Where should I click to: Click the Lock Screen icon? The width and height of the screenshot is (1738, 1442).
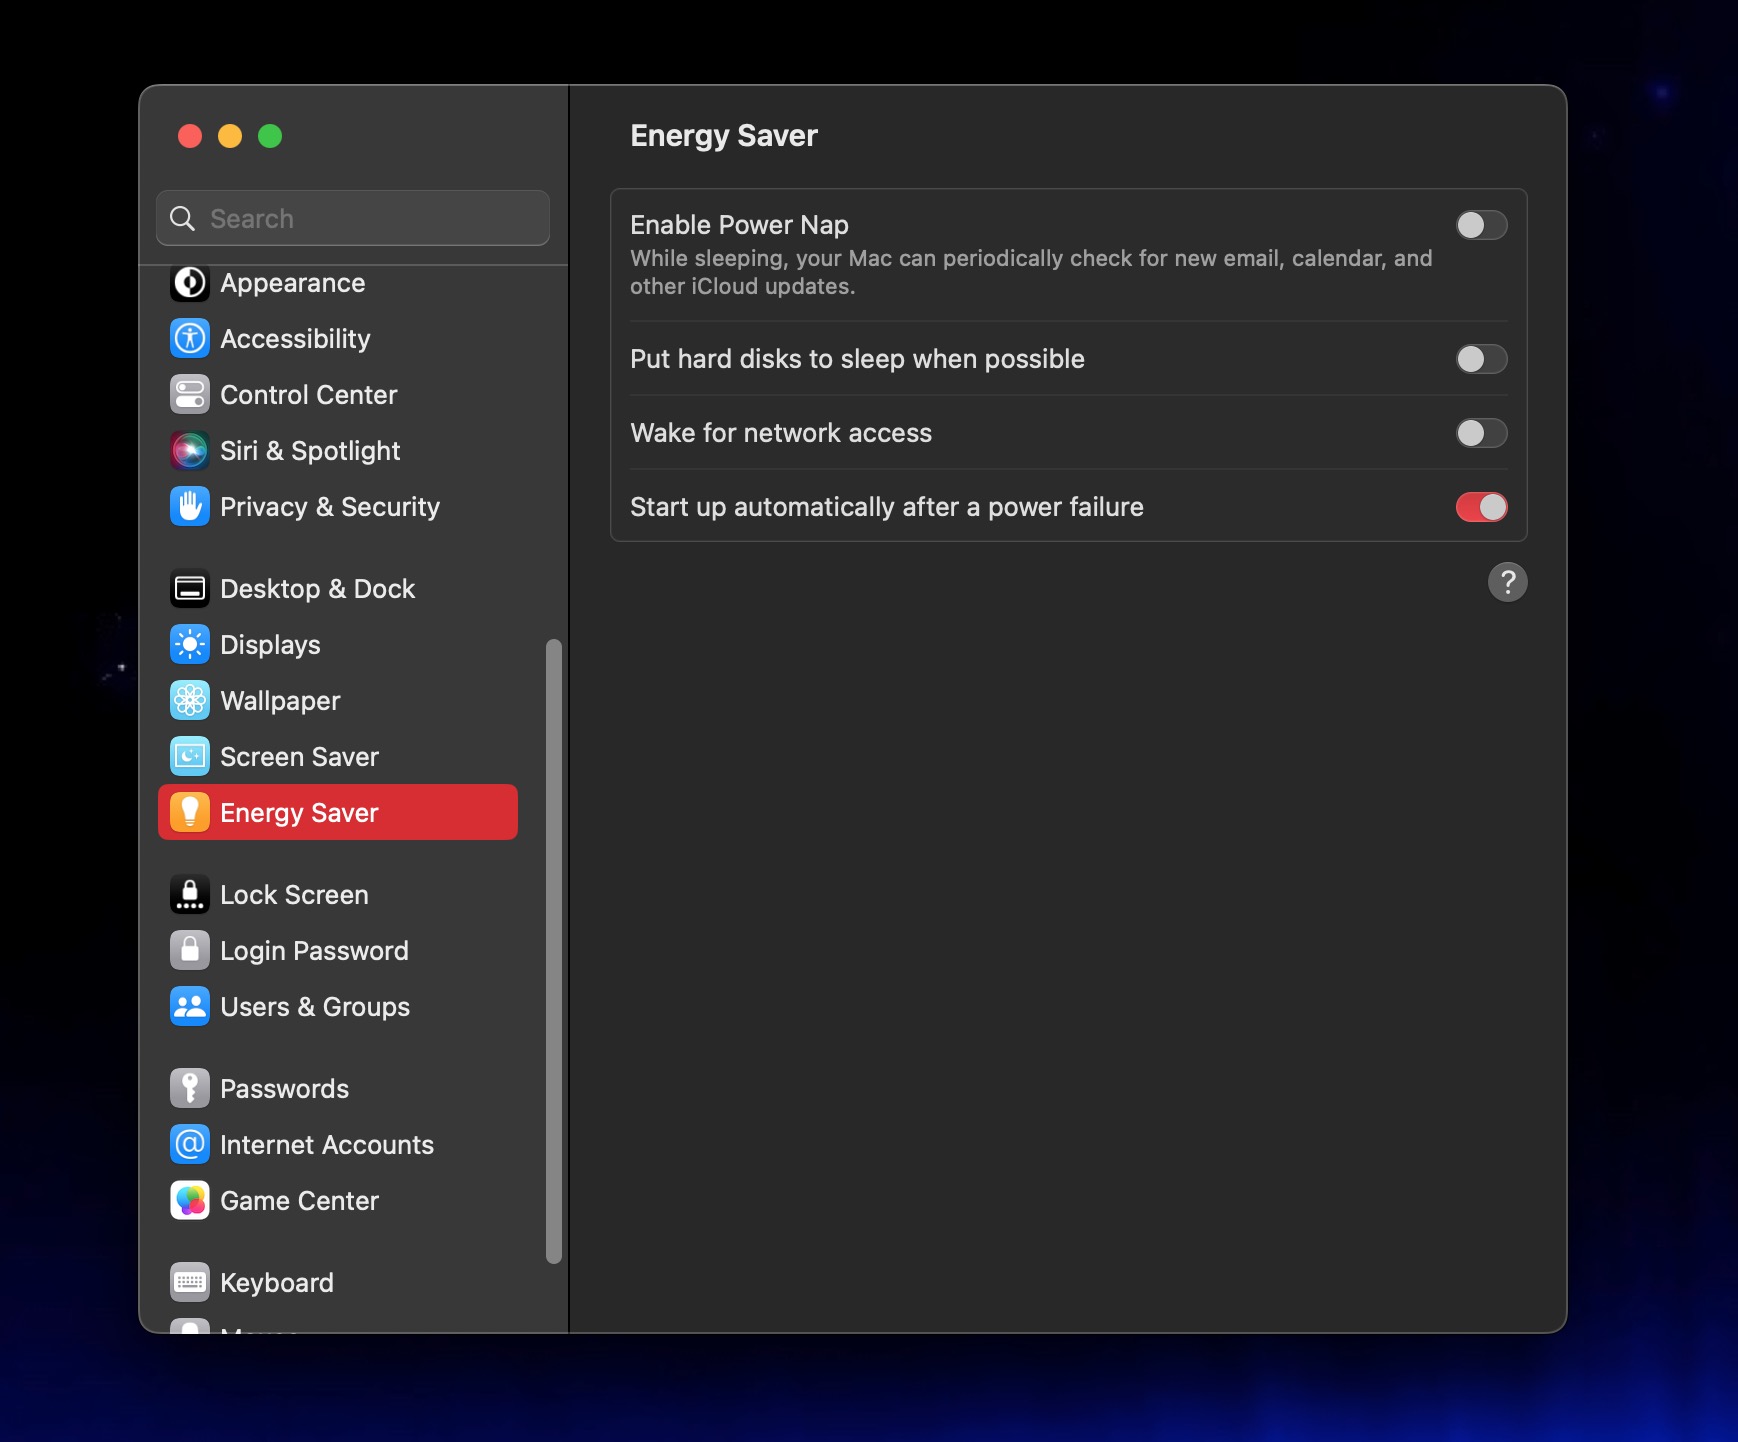(x=190, y=895)
